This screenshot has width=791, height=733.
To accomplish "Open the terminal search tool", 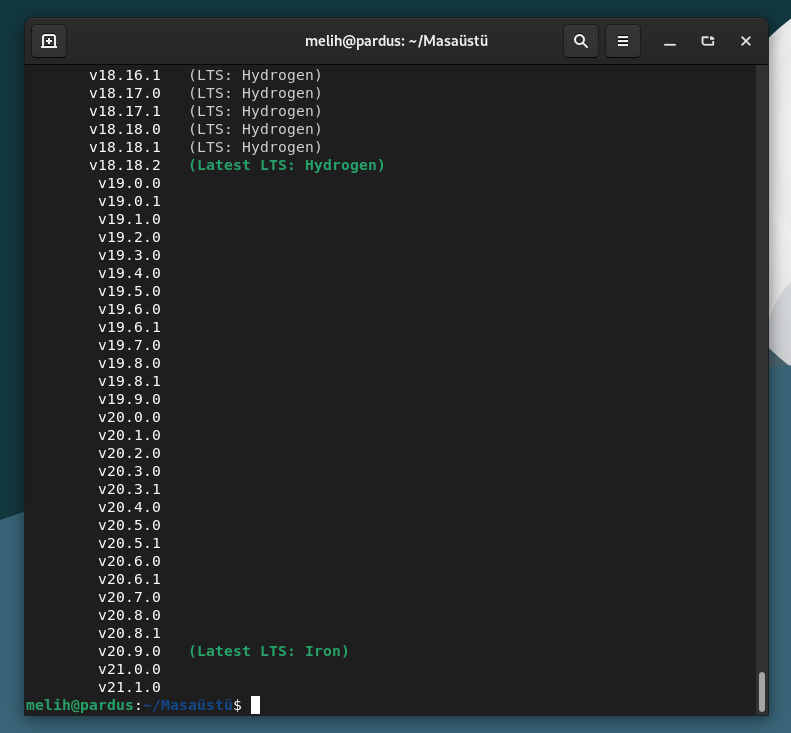I will point(581,41).
